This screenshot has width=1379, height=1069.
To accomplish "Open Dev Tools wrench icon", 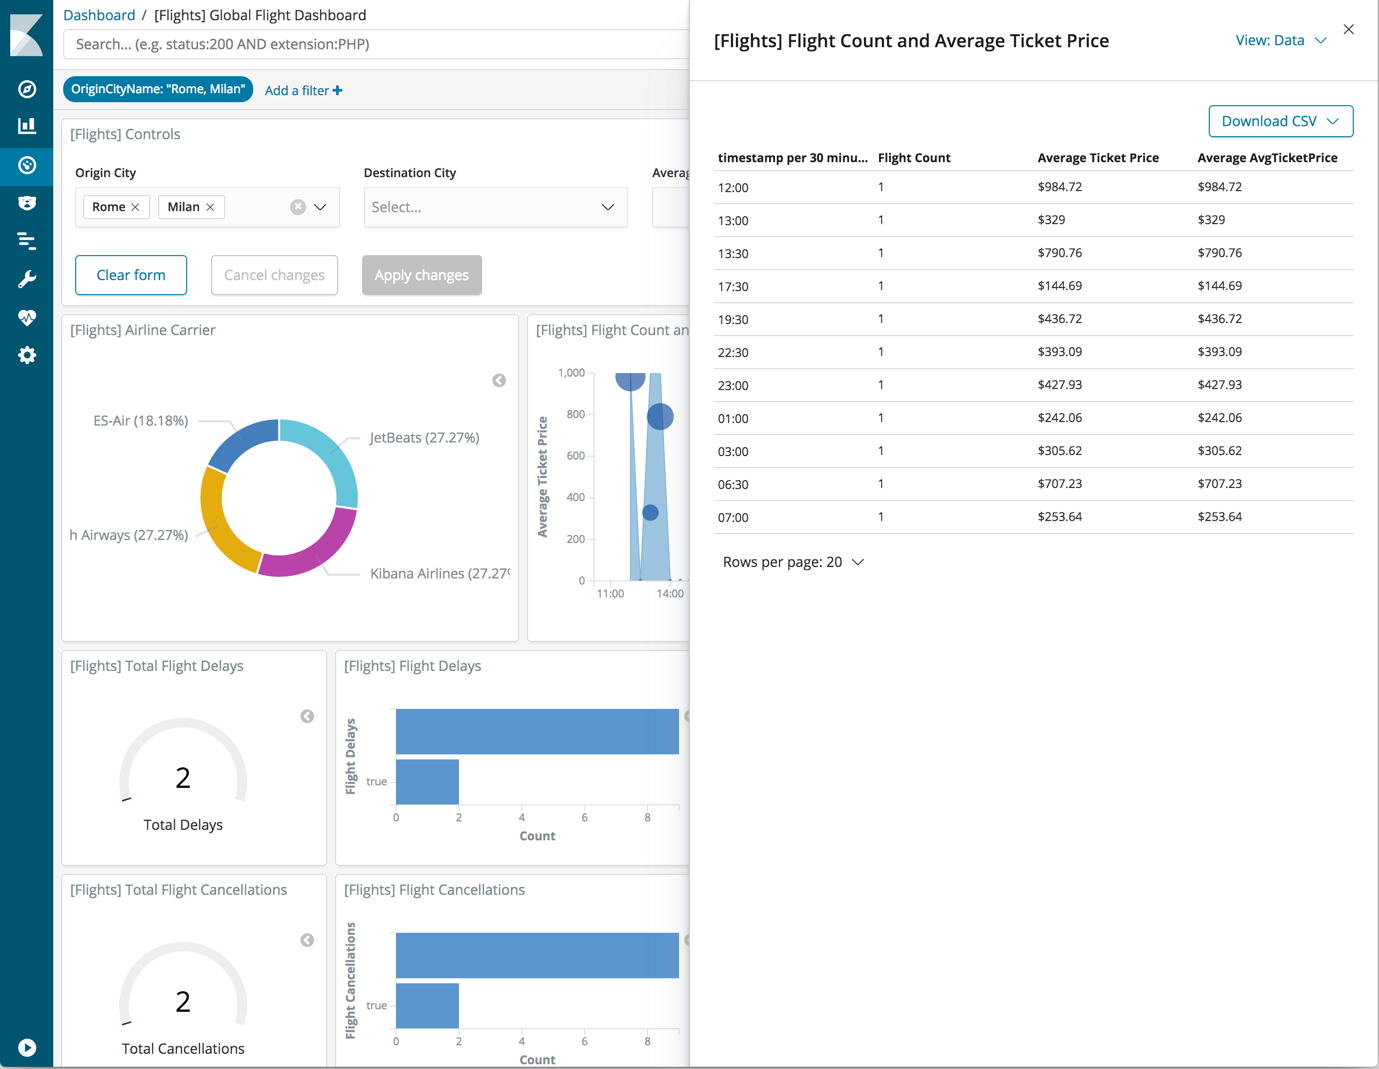I will point(27,279).
